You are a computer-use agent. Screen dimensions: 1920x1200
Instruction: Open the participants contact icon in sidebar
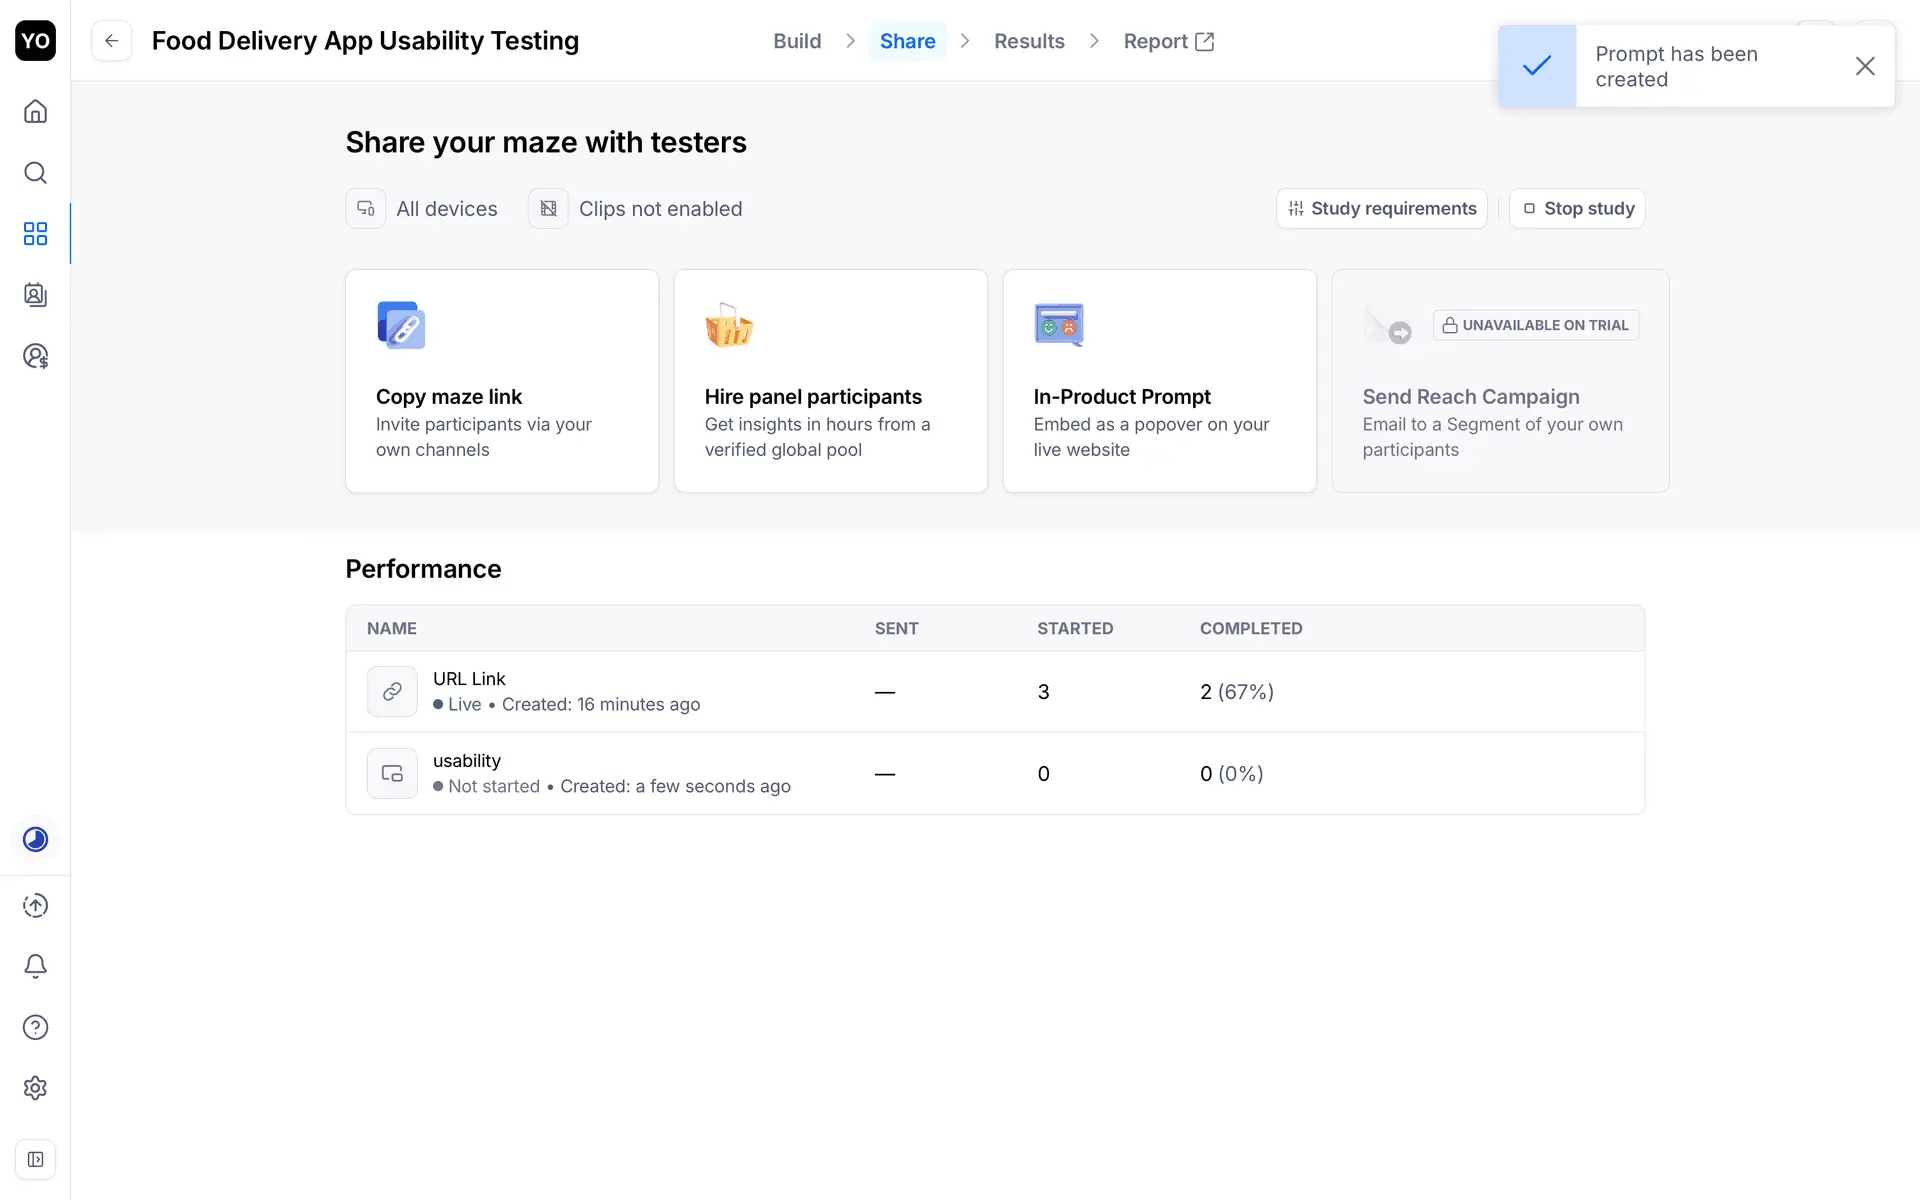pos(35,295)
